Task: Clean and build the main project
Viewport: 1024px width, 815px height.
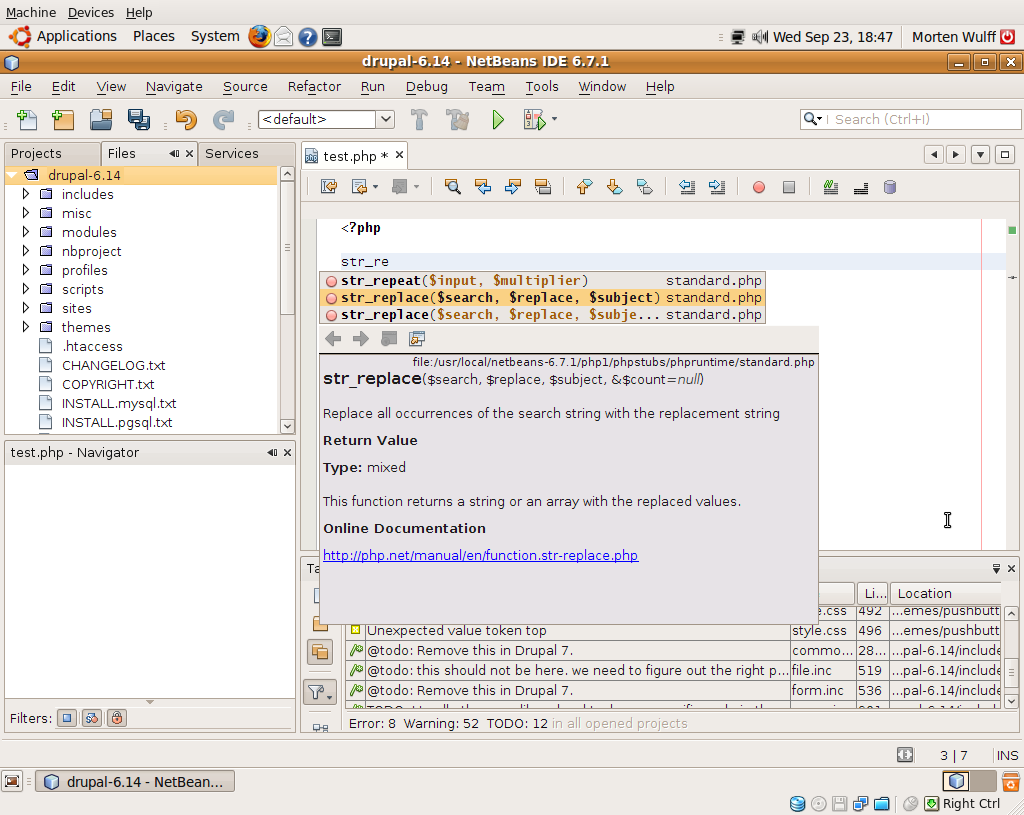Action: pos(457,120)
